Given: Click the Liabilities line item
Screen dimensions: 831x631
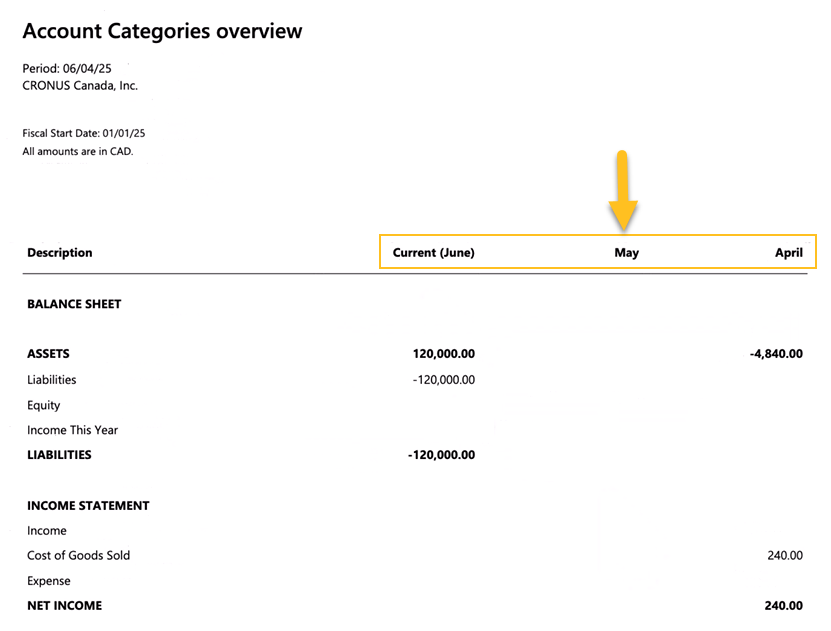Looking at the screenshot, I should [x=51, y=379].
